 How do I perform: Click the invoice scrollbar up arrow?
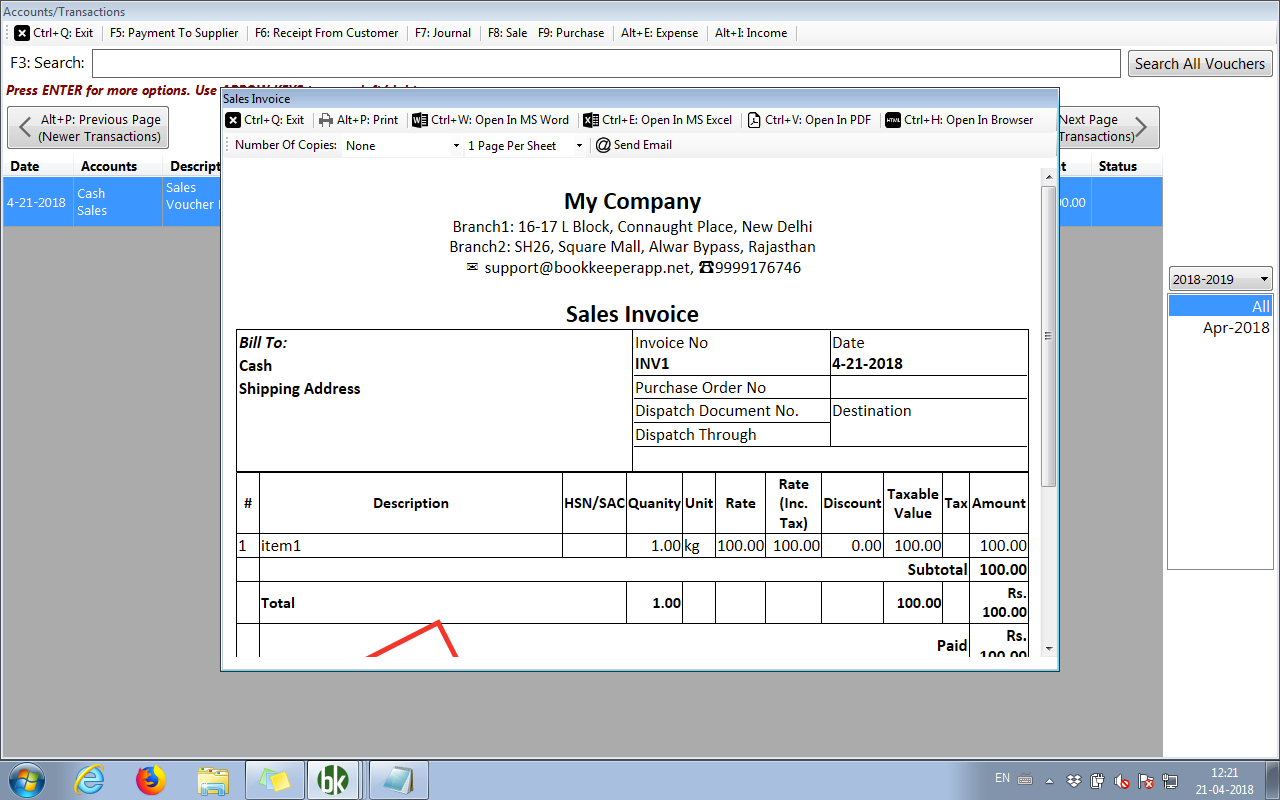coord(1048,177)
